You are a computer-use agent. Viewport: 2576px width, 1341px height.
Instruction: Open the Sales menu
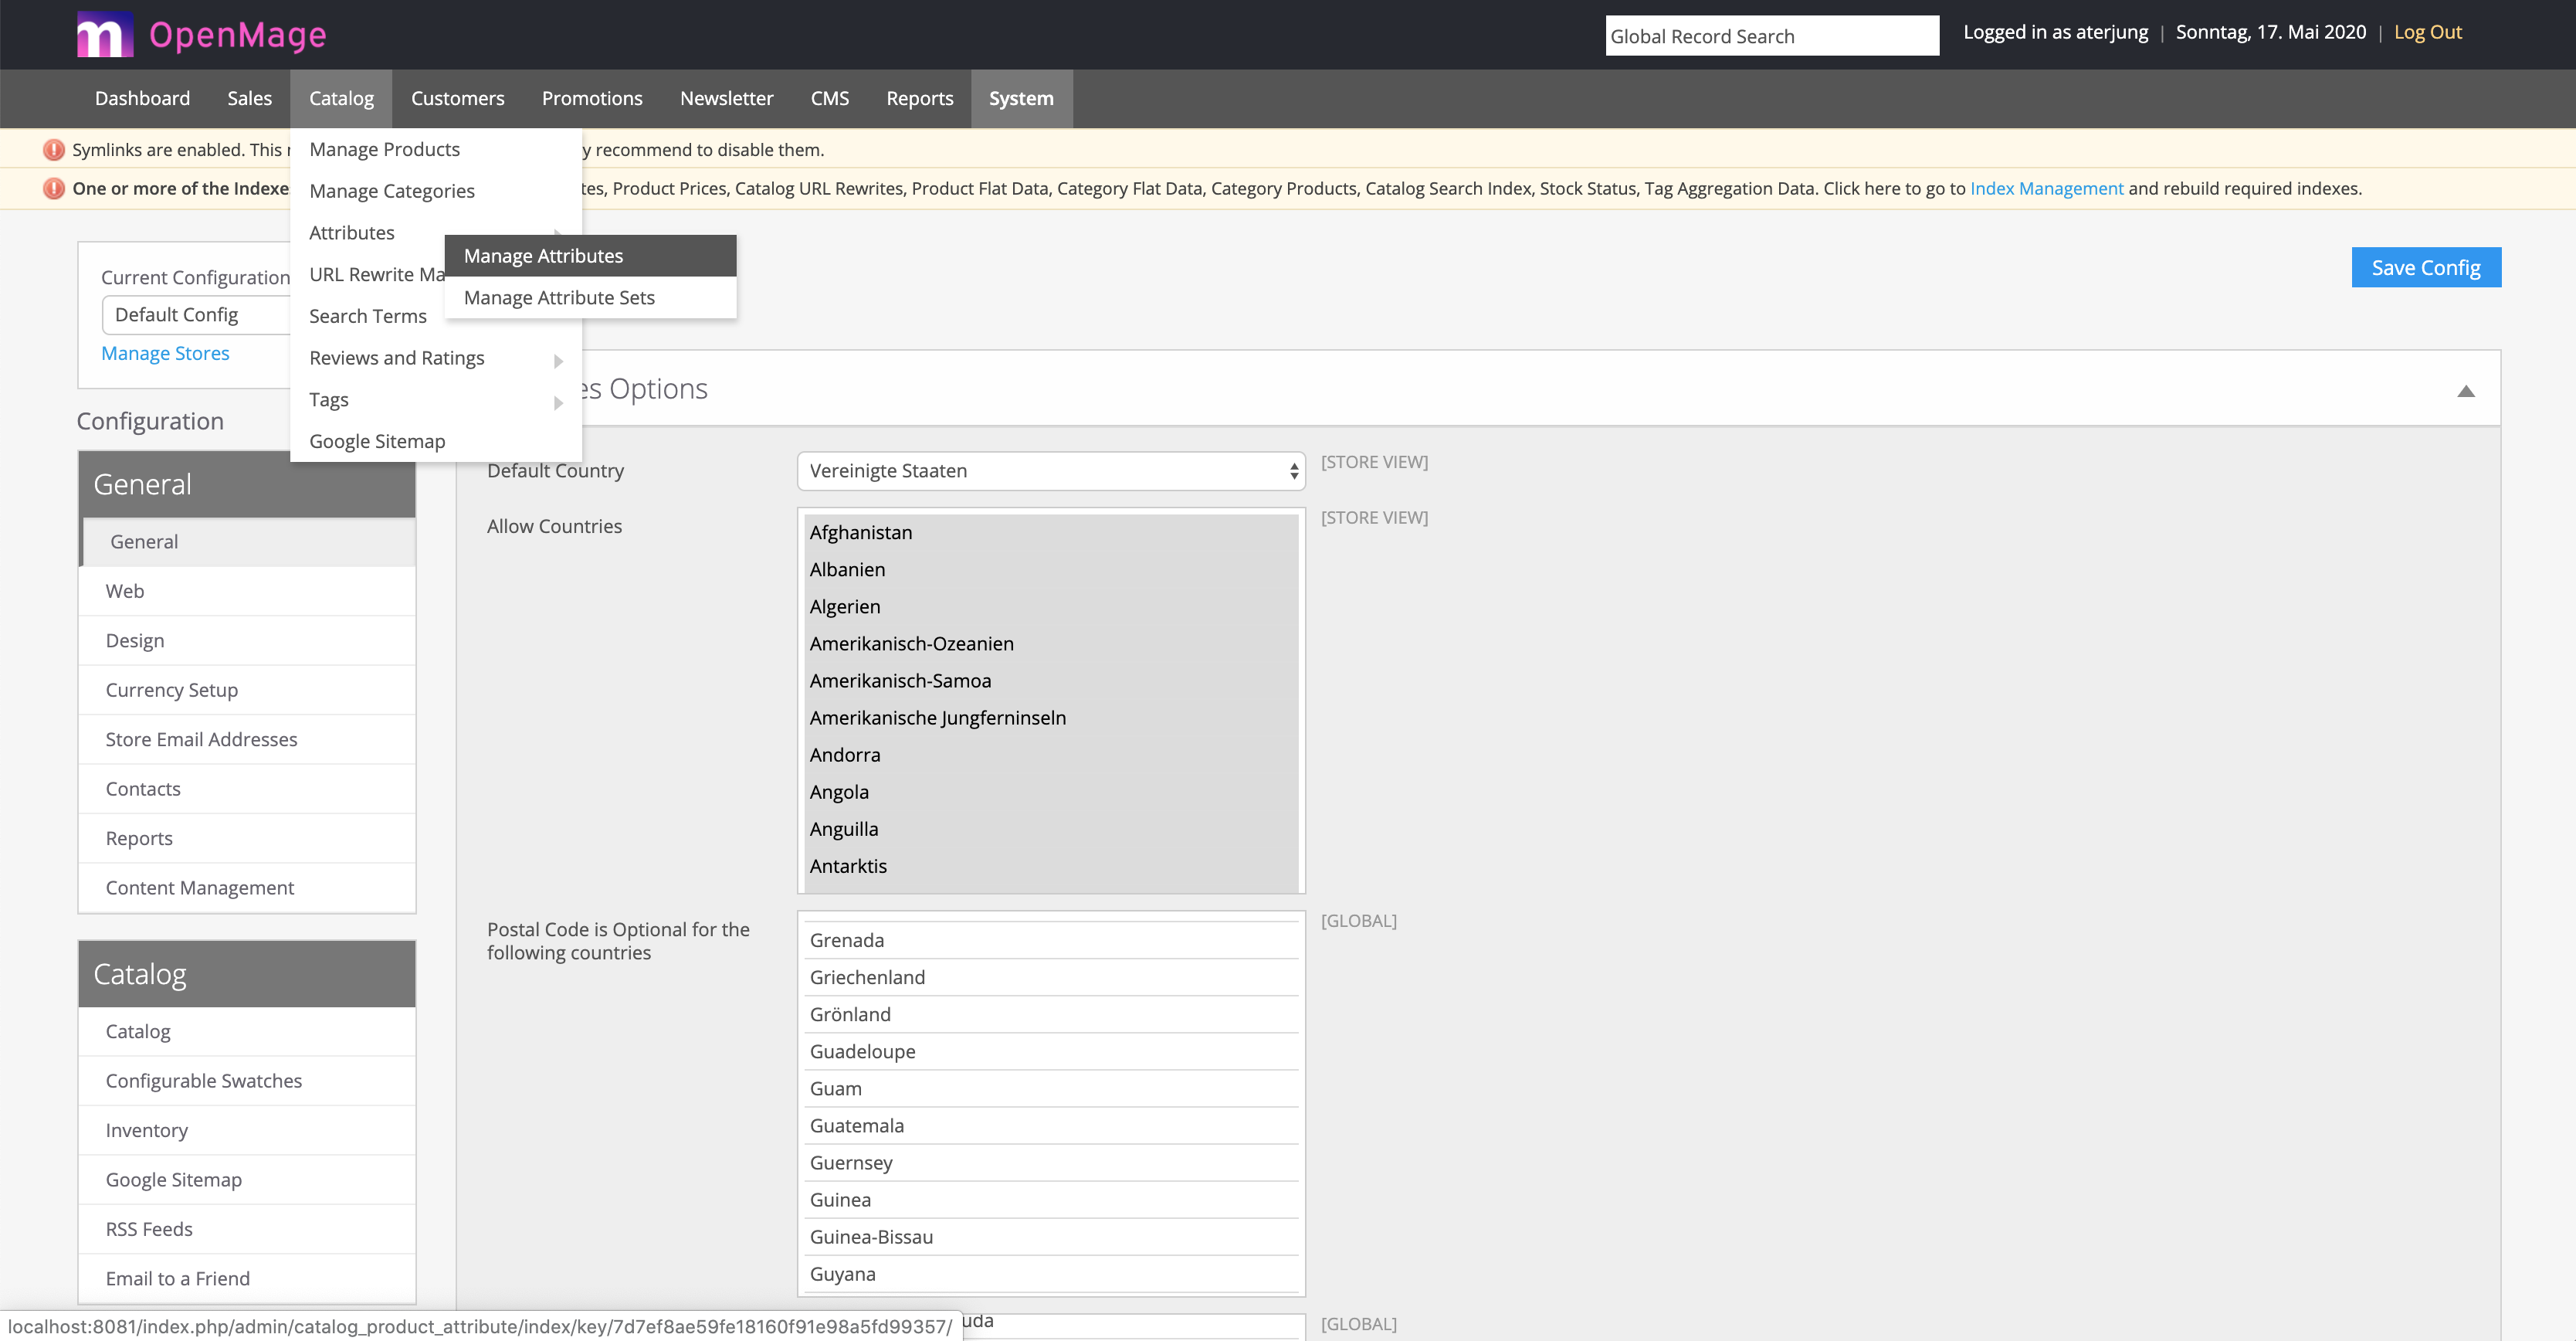249,98
